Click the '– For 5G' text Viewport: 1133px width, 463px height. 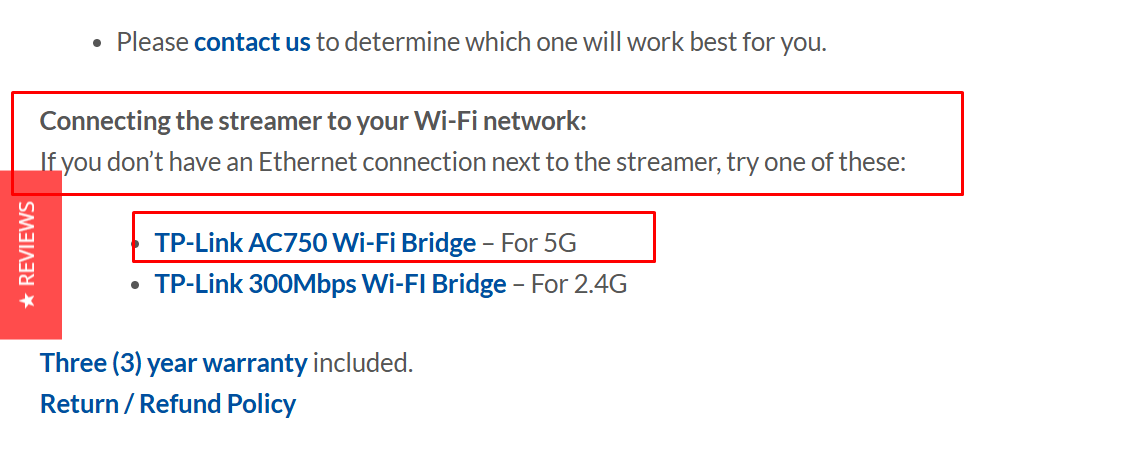click(x=530, y=243)
